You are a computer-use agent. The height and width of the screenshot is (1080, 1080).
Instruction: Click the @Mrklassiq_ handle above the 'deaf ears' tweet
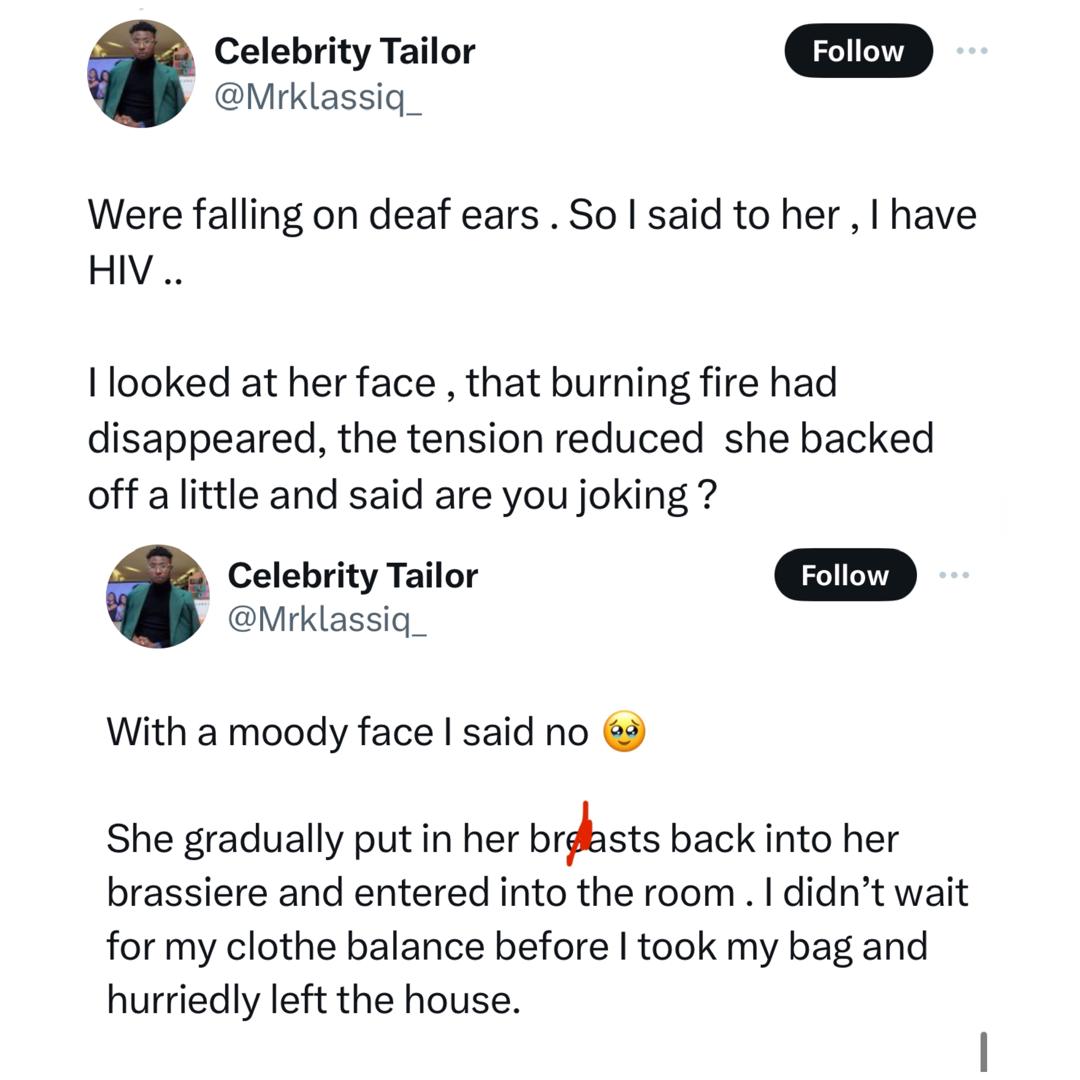pyautogui.click(x=318, y=99)
